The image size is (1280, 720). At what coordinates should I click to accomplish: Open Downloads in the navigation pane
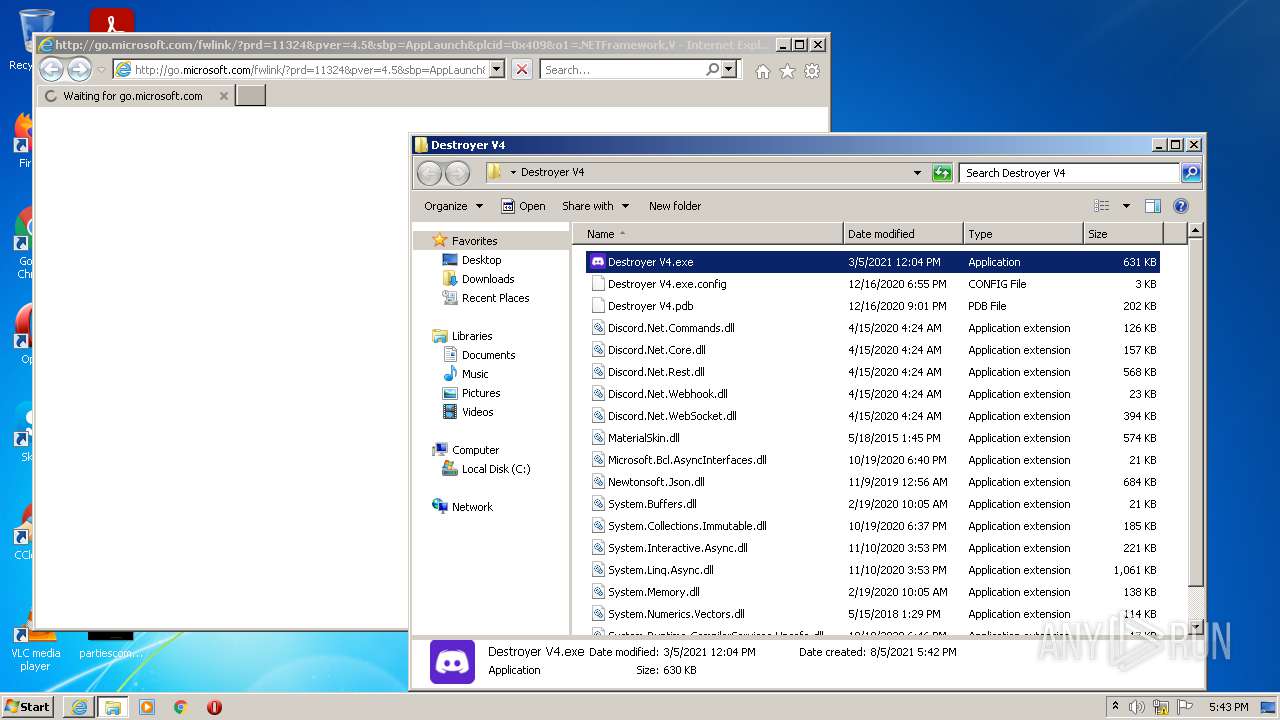click(488, 279)
